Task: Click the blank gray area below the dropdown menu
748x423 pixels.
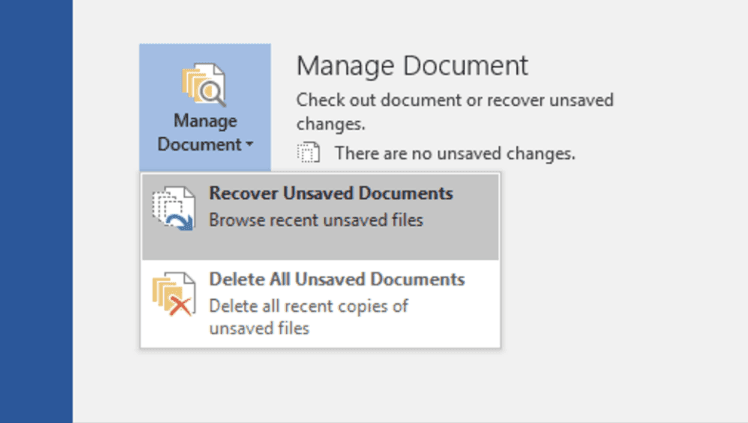Action: tap(320, 384)
